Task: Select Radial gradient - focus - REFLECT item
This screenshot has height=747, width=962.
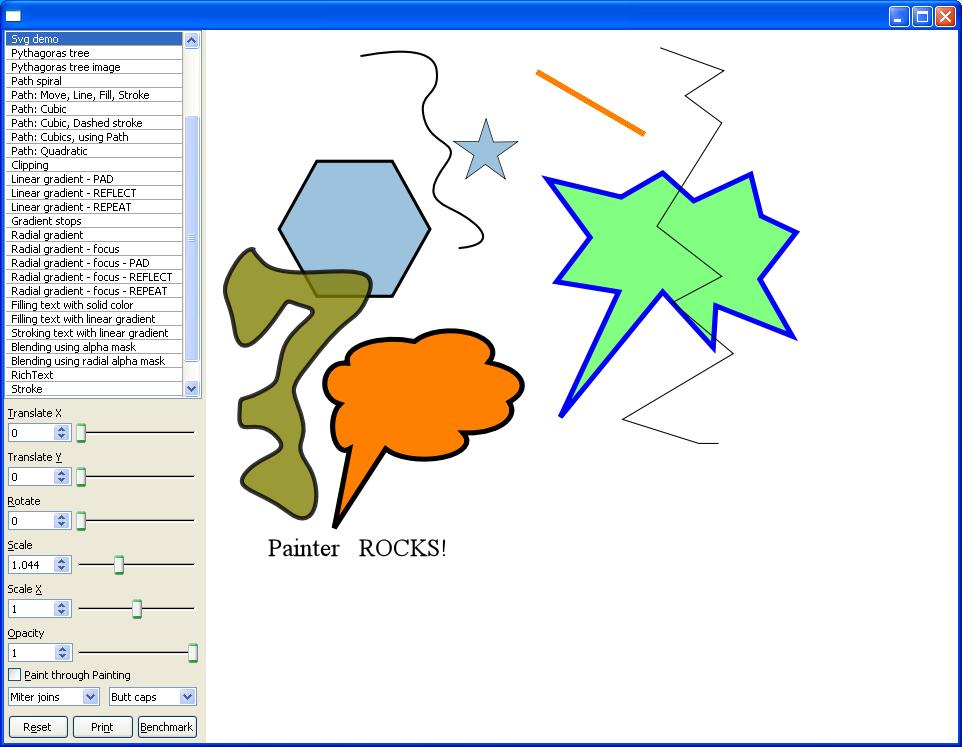Action: (91, 277)
